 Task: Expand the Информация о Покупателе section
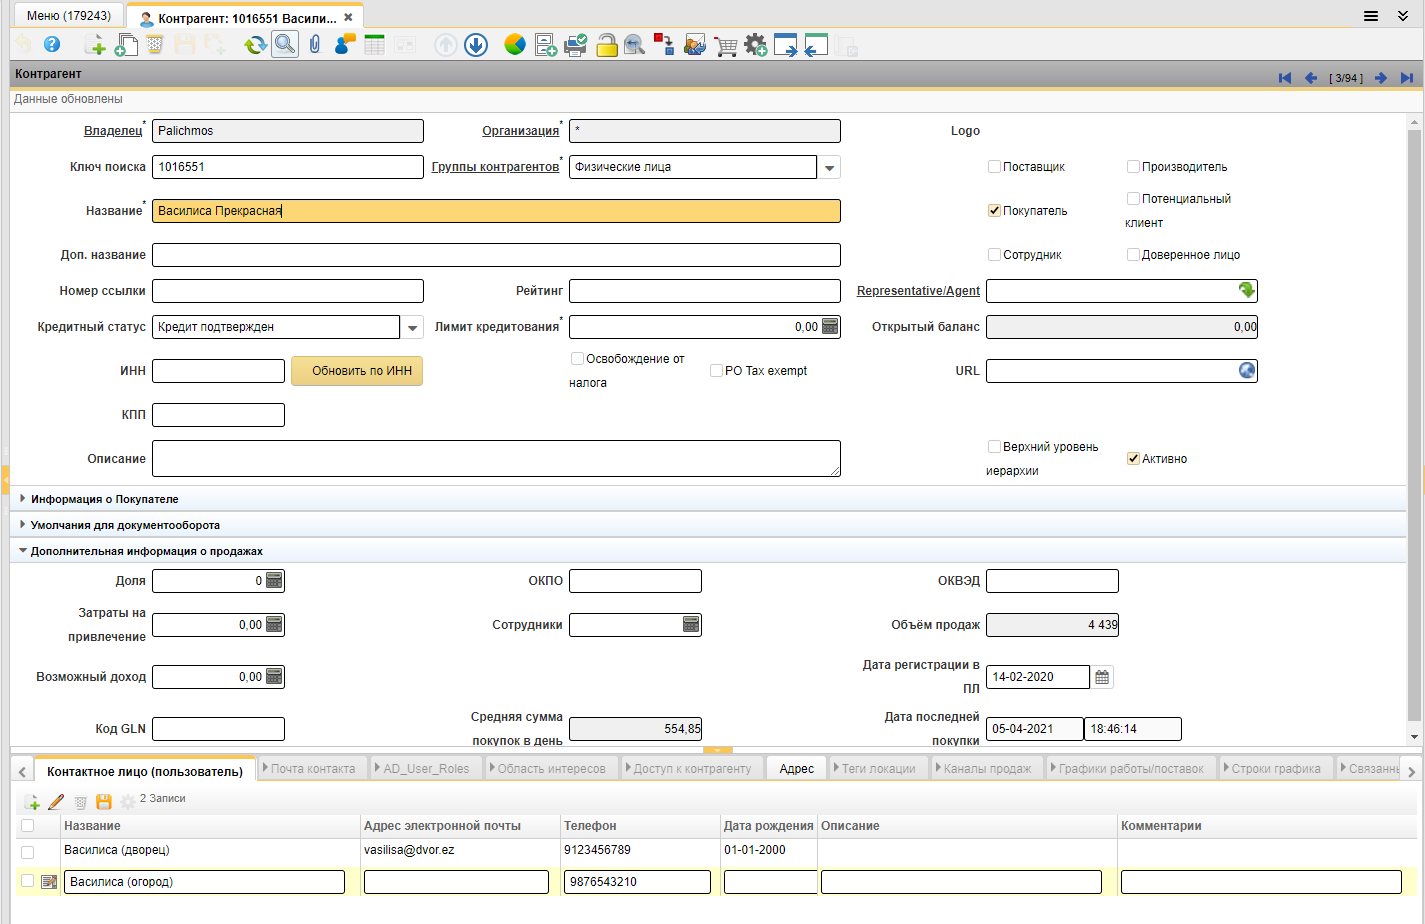(104, 499)
